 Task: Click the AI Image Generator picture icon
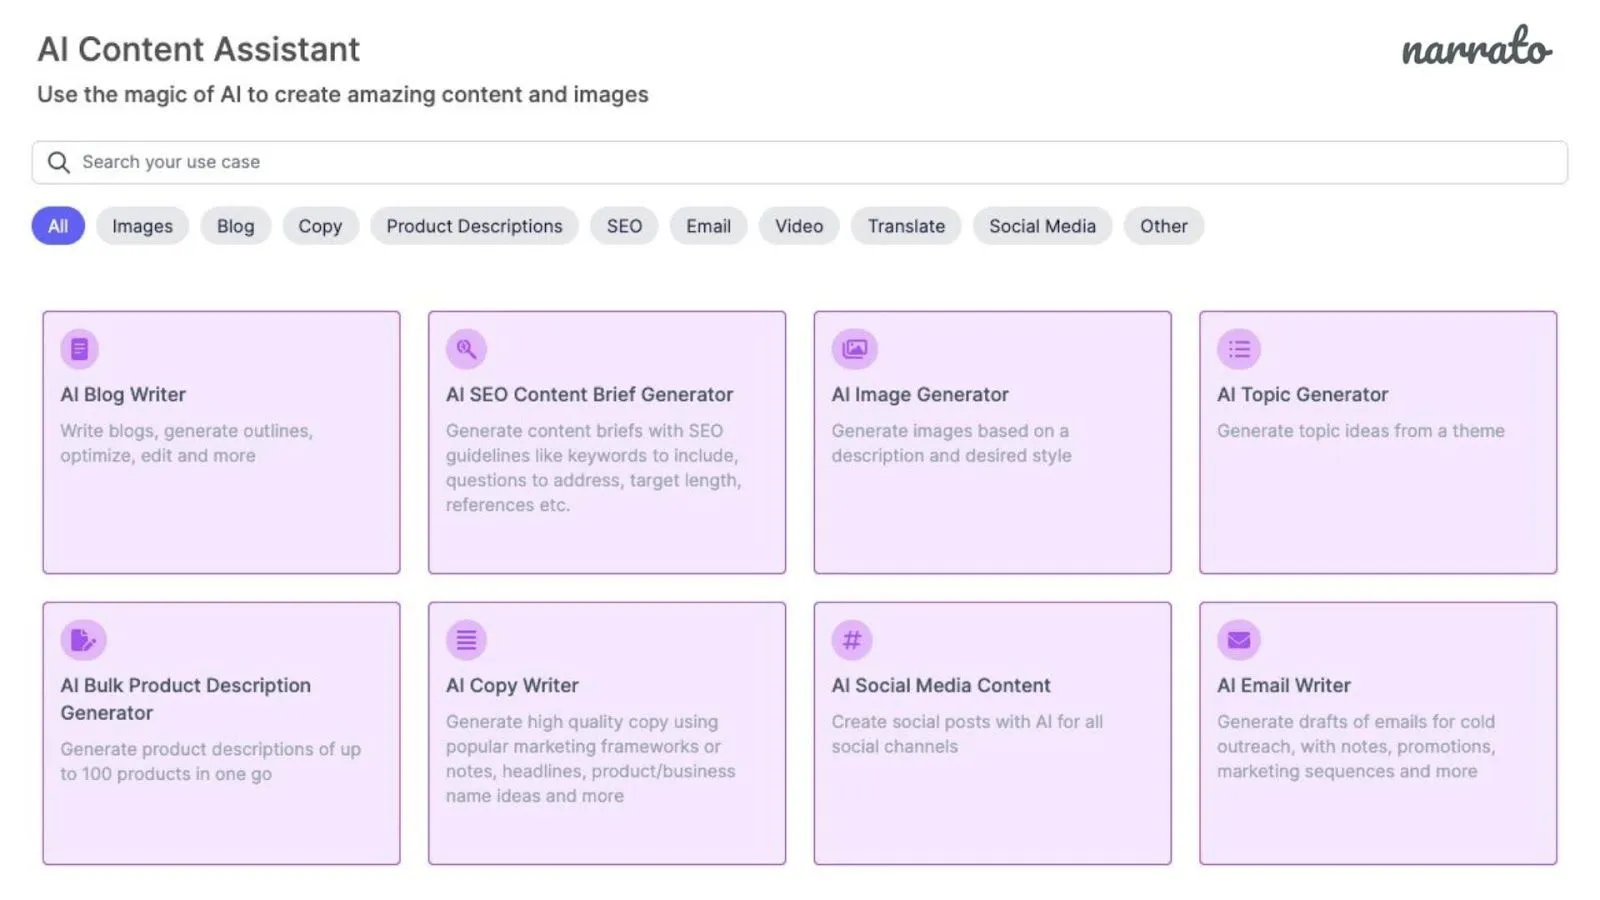coord(853,349)
